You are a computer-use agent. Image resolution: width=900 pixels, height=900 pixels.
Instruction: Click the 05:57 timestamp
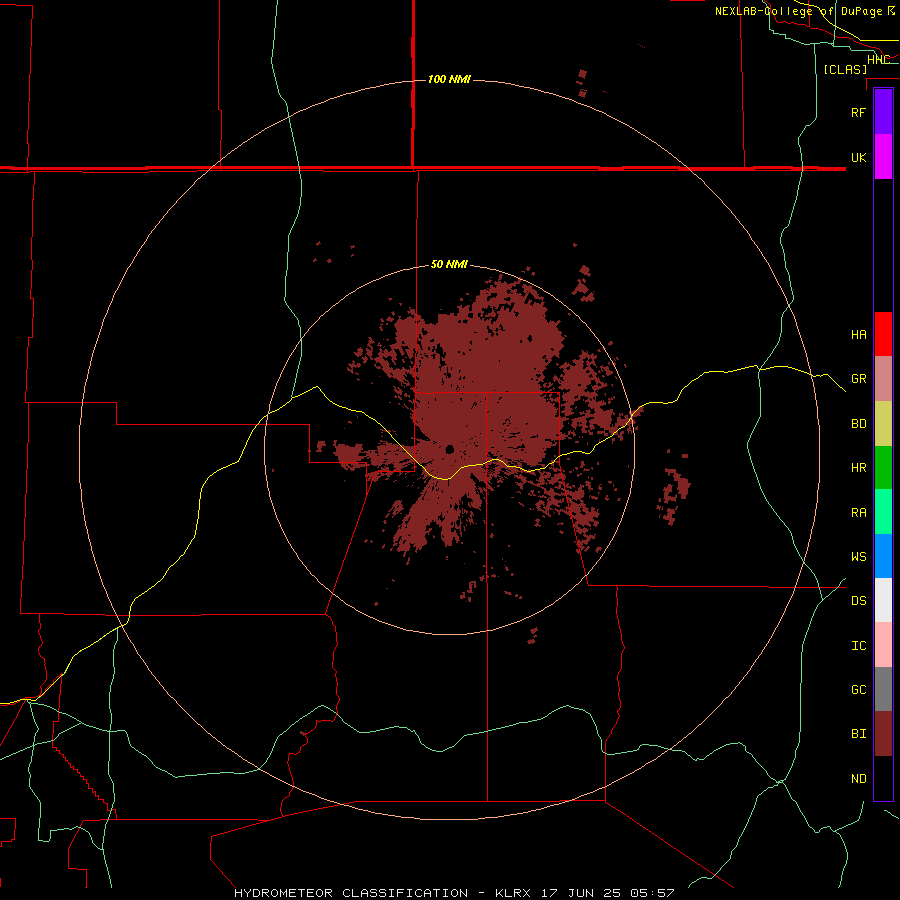pos(651,893)
